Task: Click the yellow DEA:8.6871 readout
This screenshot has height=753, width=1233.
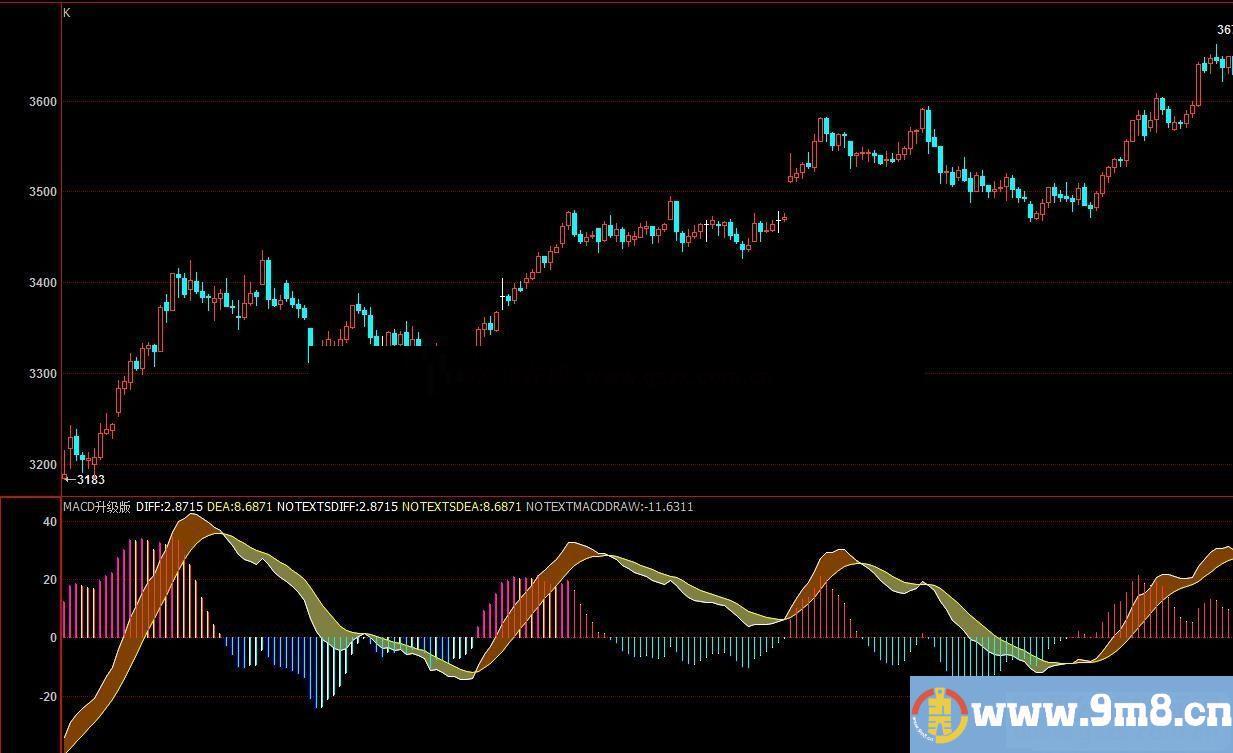Action: click(x=240, y=507)
